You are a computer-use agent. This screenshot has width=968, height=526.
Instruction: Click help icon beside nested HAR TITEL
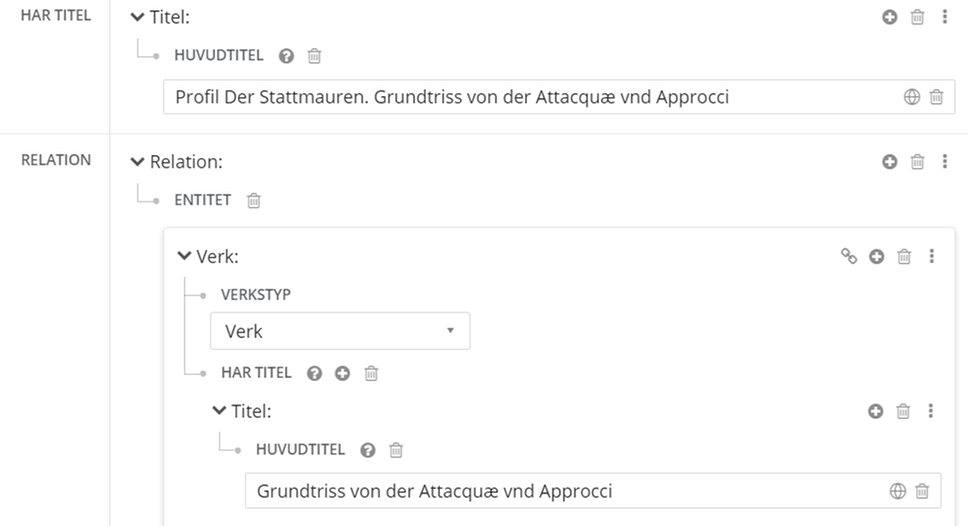pos(315,373)
